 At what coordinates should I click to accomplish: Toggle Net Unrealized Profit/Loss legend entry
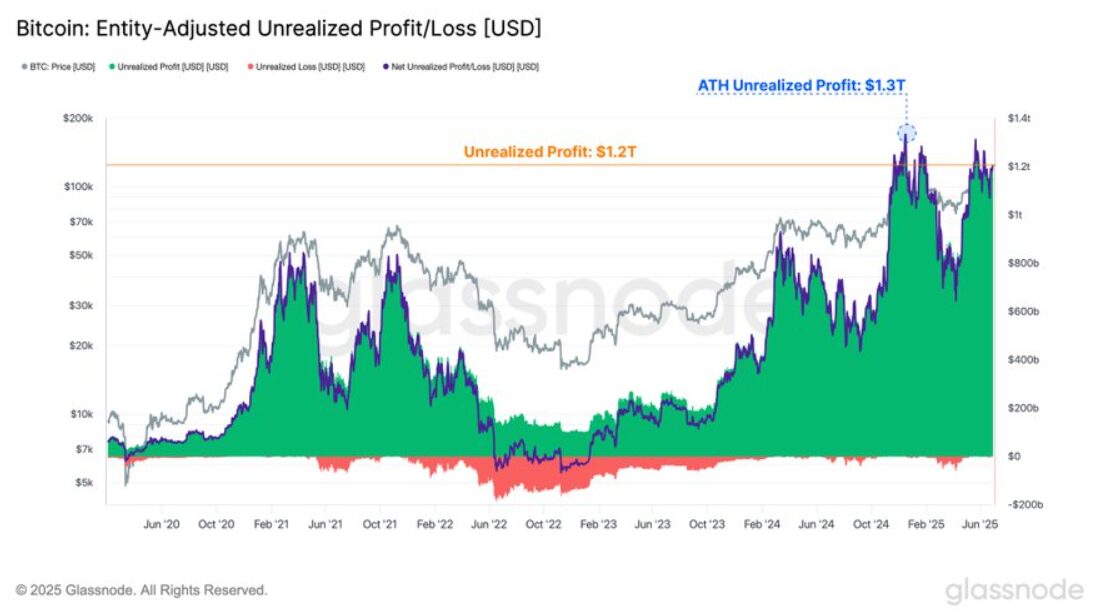[x=461, y=67]
